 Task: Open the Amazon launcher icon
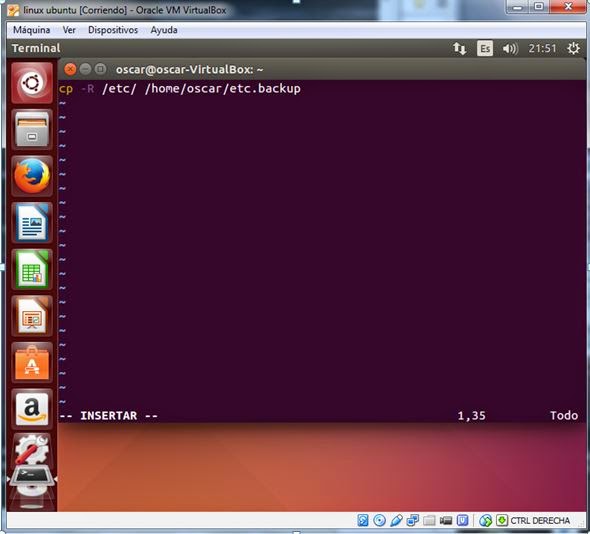click(x=32, y=409)
